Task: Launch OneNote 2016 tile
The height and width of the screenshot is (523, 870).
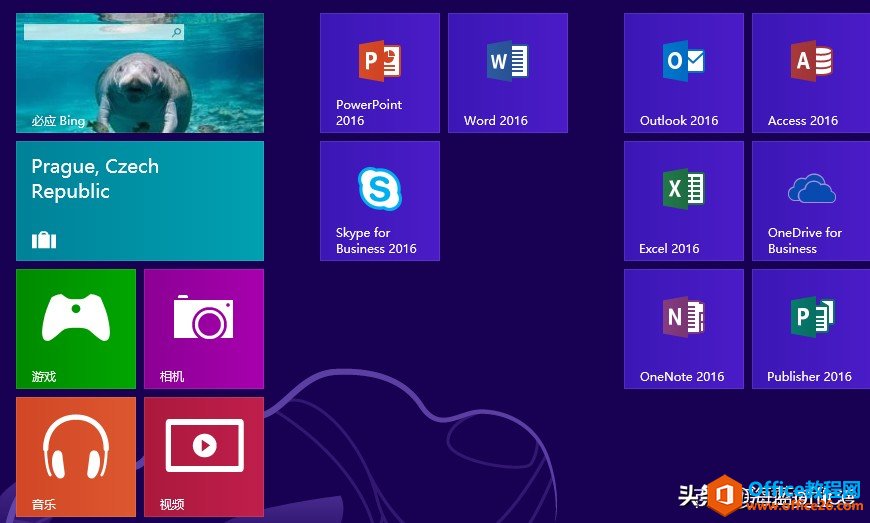Action: pyautogui.click(x=684, y=329)
